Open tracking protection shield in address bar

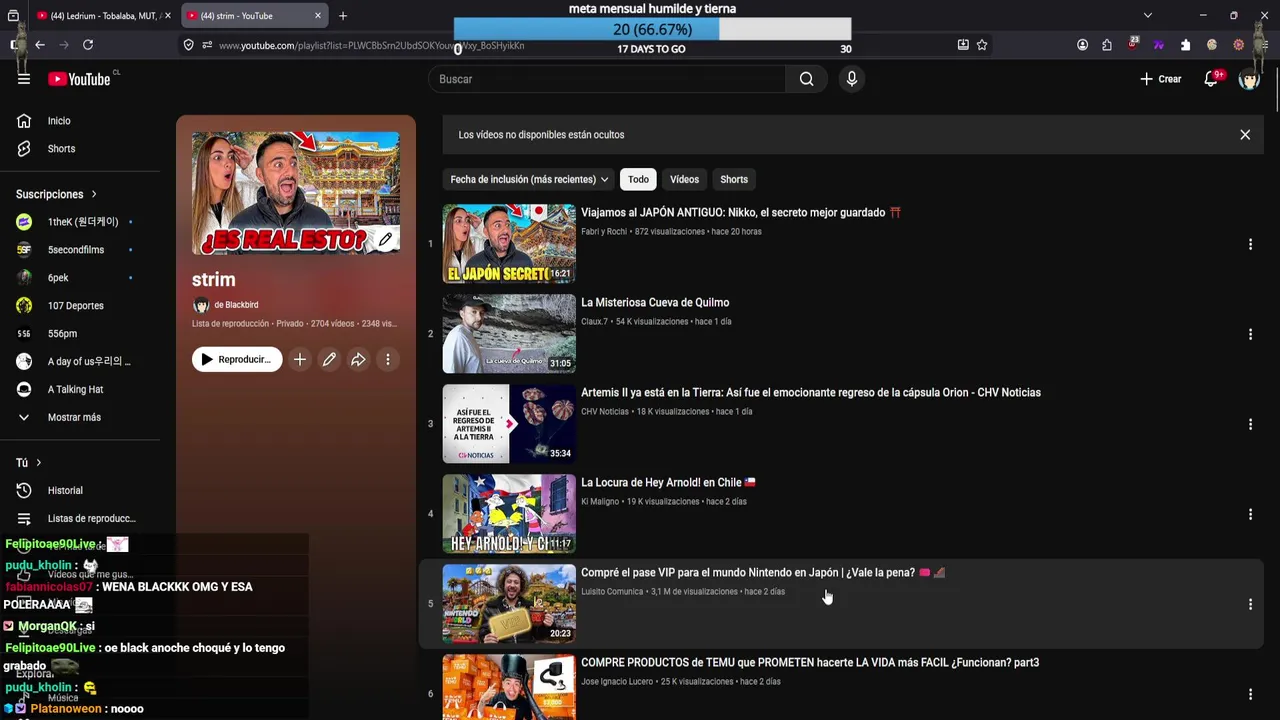point(188,45)
